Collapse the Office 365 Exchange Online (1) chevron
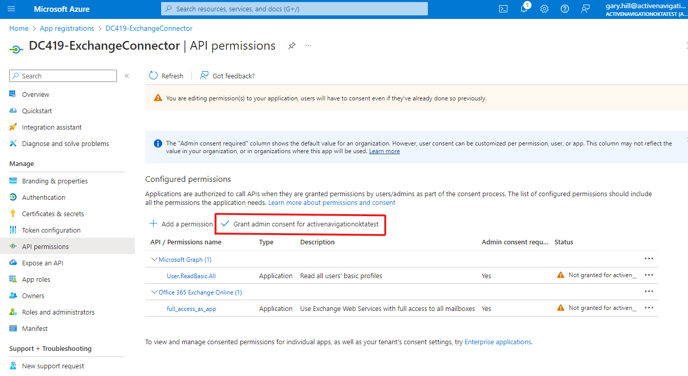The image size is (688, 376). (x=154, y=292)
